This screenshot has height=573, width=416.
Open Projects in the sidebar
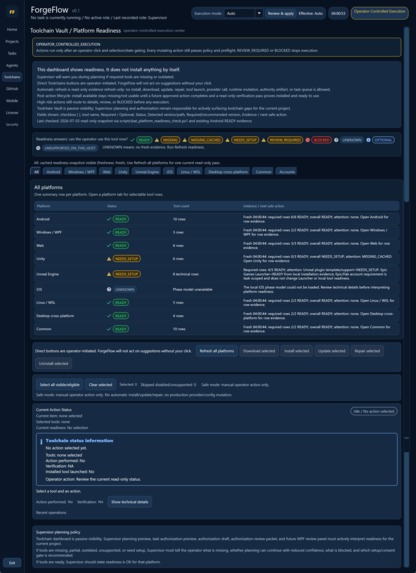pos(12,41)
